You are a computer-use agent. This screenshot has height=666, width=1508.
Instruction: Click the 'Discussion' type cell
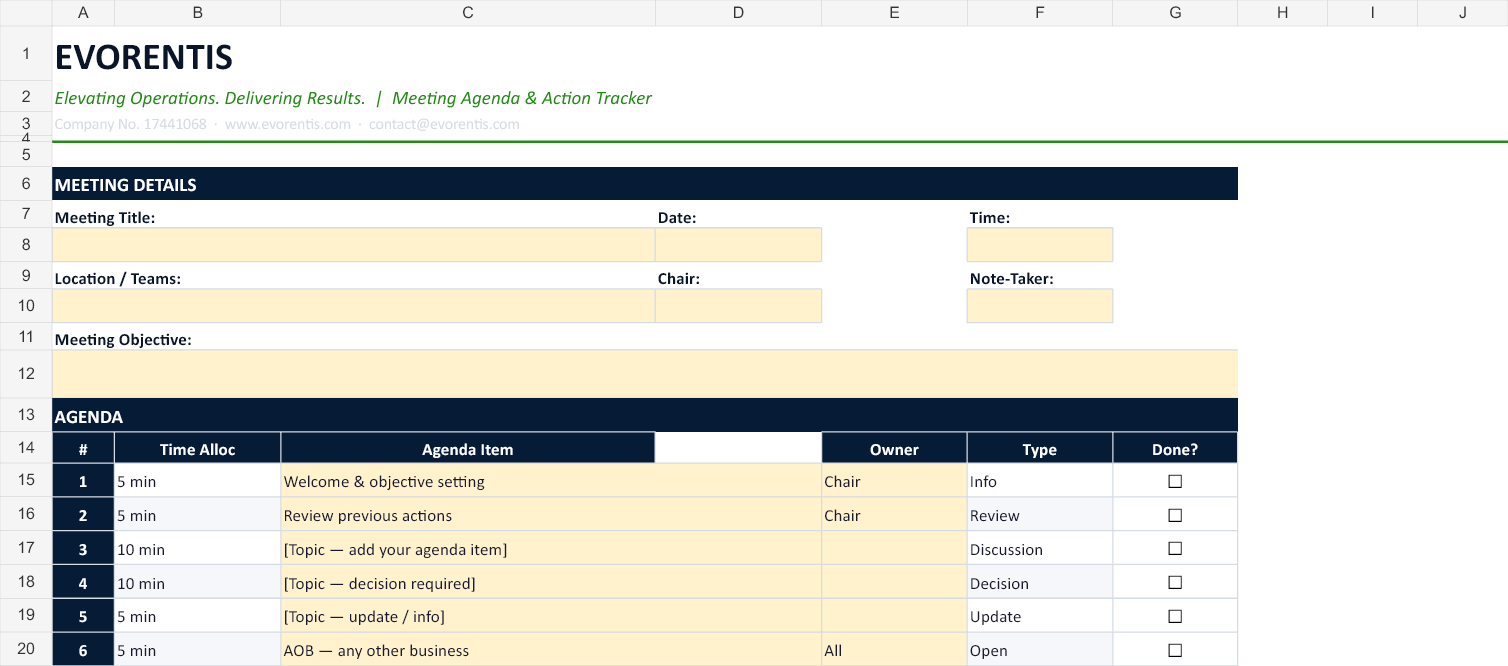tap(1039, 549)
